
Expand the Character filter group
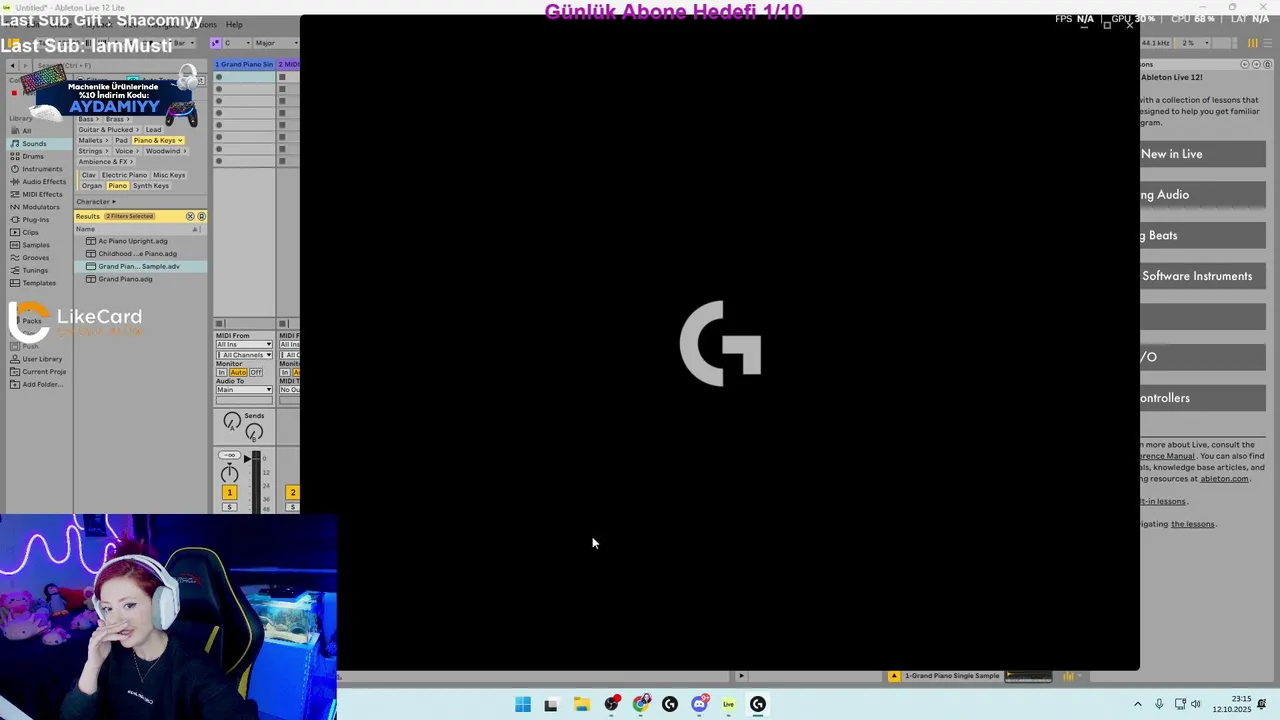click(96, 202)
